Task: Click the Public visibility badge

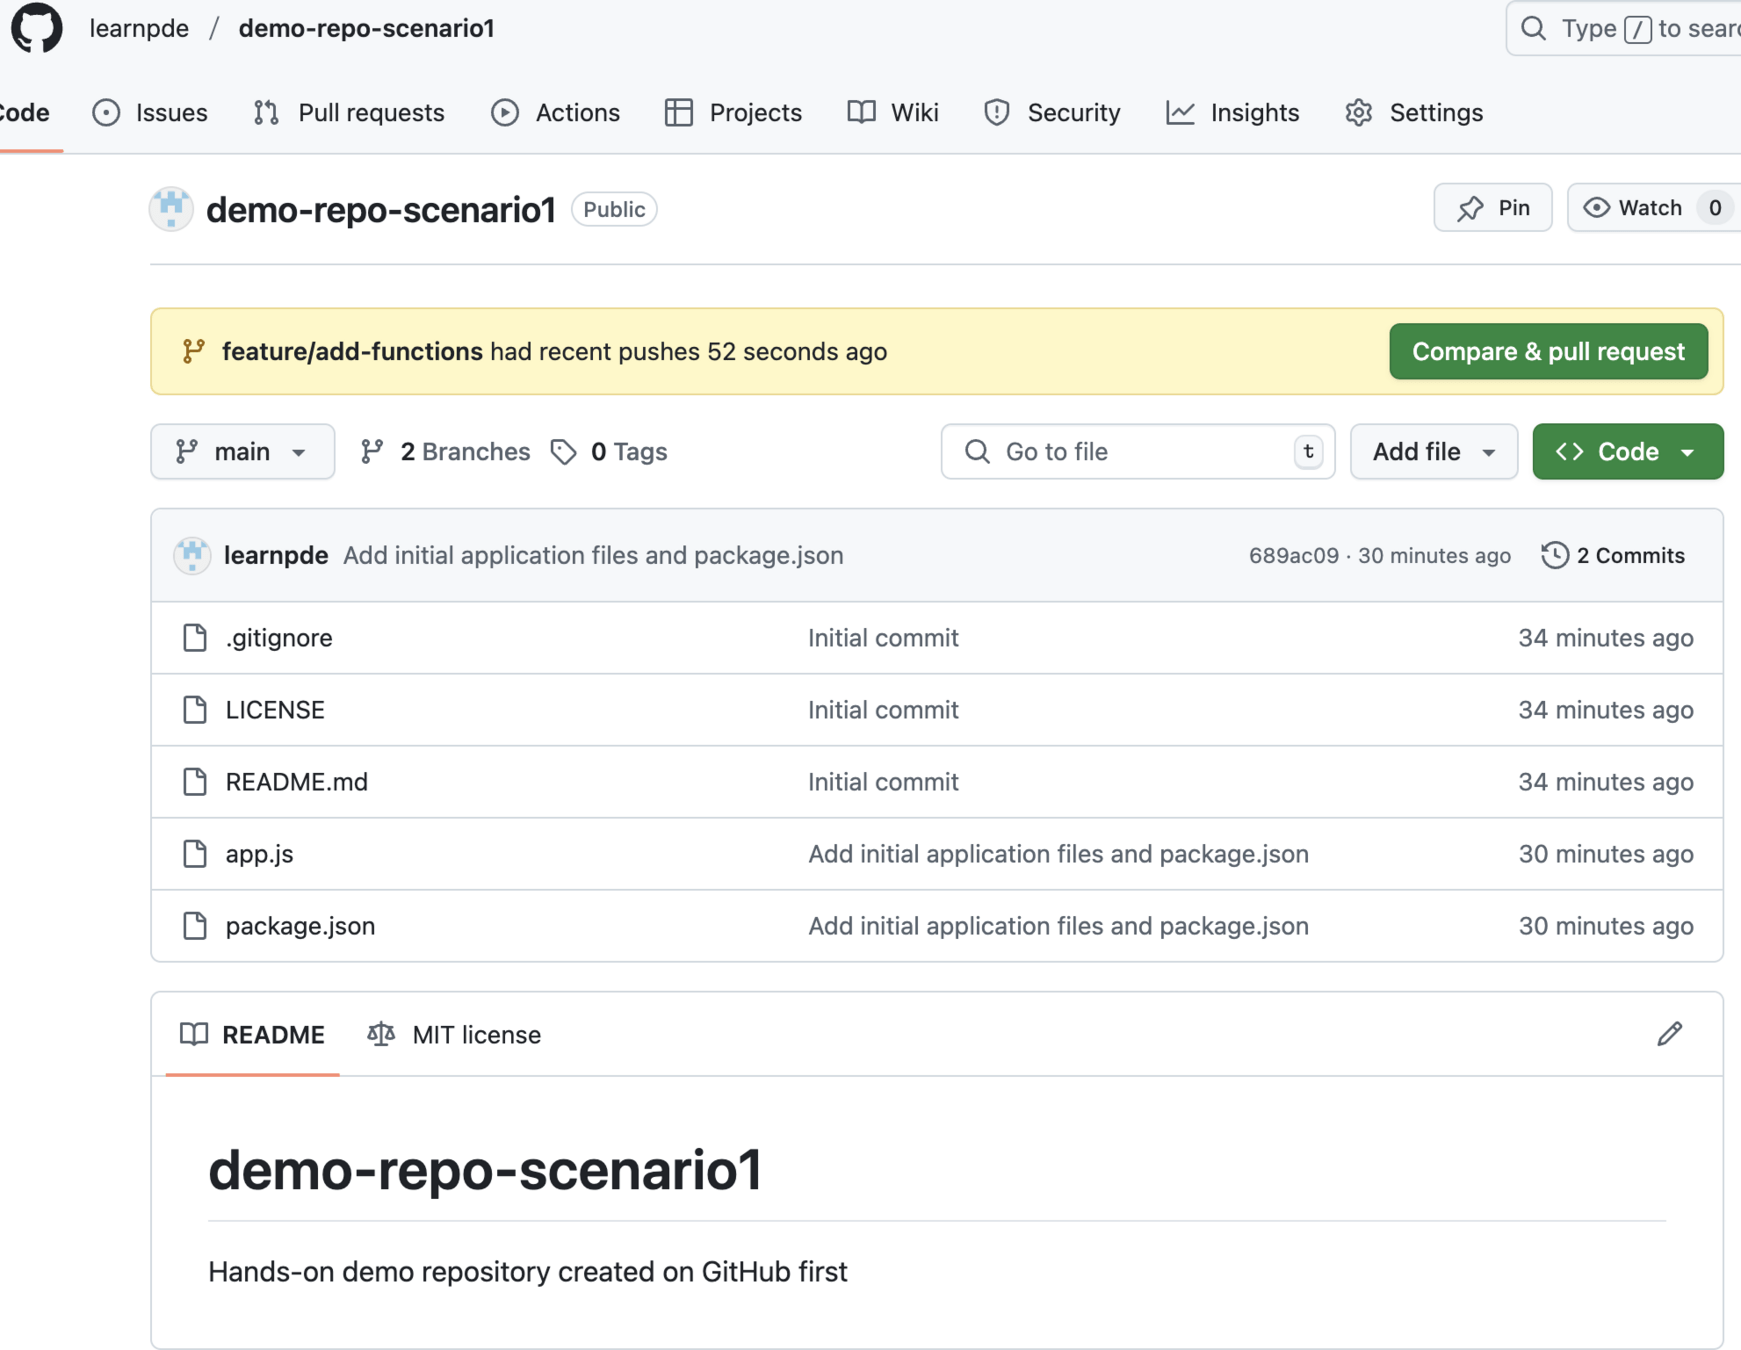Action: coord(614,209)
